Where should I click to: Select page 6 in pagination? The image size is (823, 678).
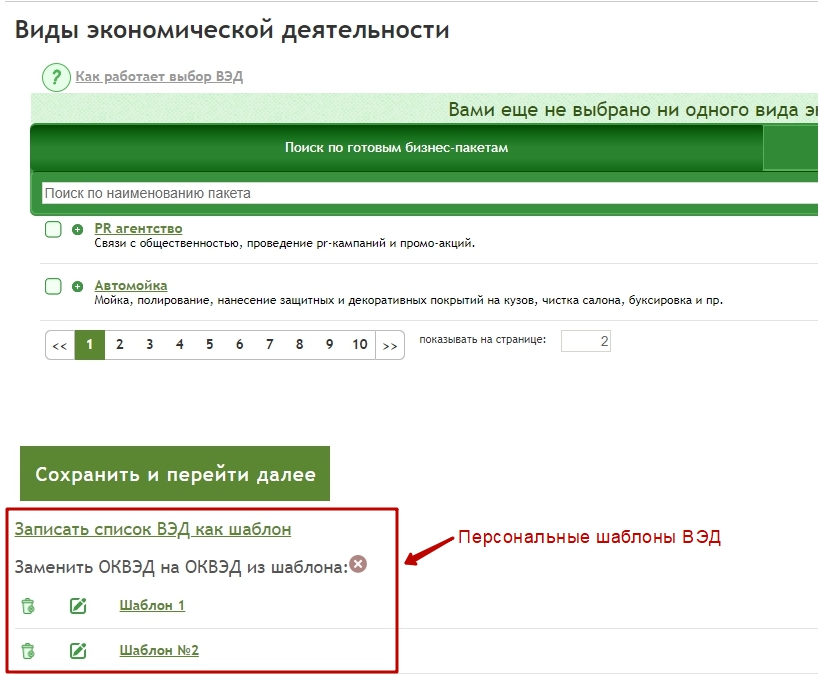click(x=239, y=345)
